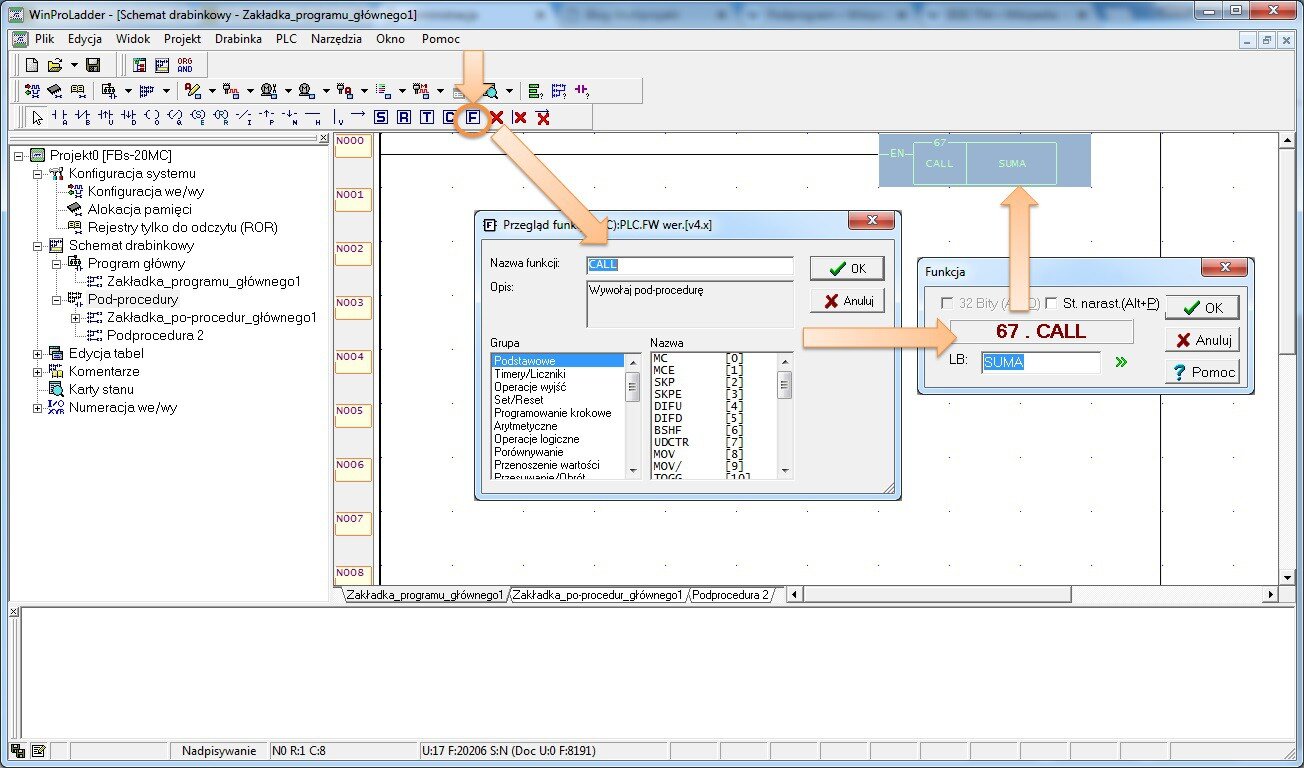Click the boxed C counter icon

click(x=449, y=118)
